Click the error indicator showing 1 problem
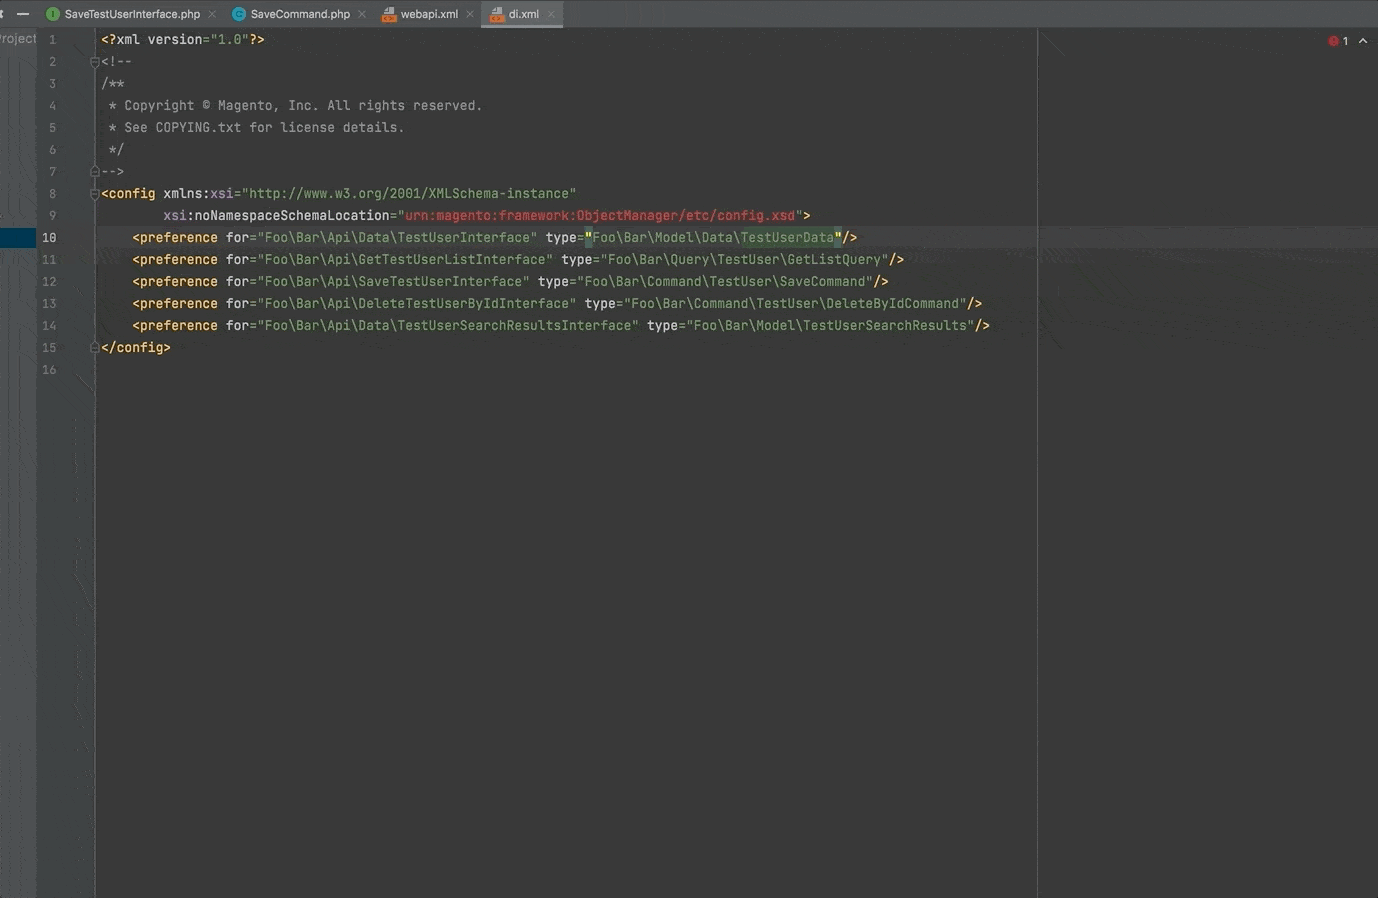This screenshot has height=898, width=1378. coord(1338,41)
